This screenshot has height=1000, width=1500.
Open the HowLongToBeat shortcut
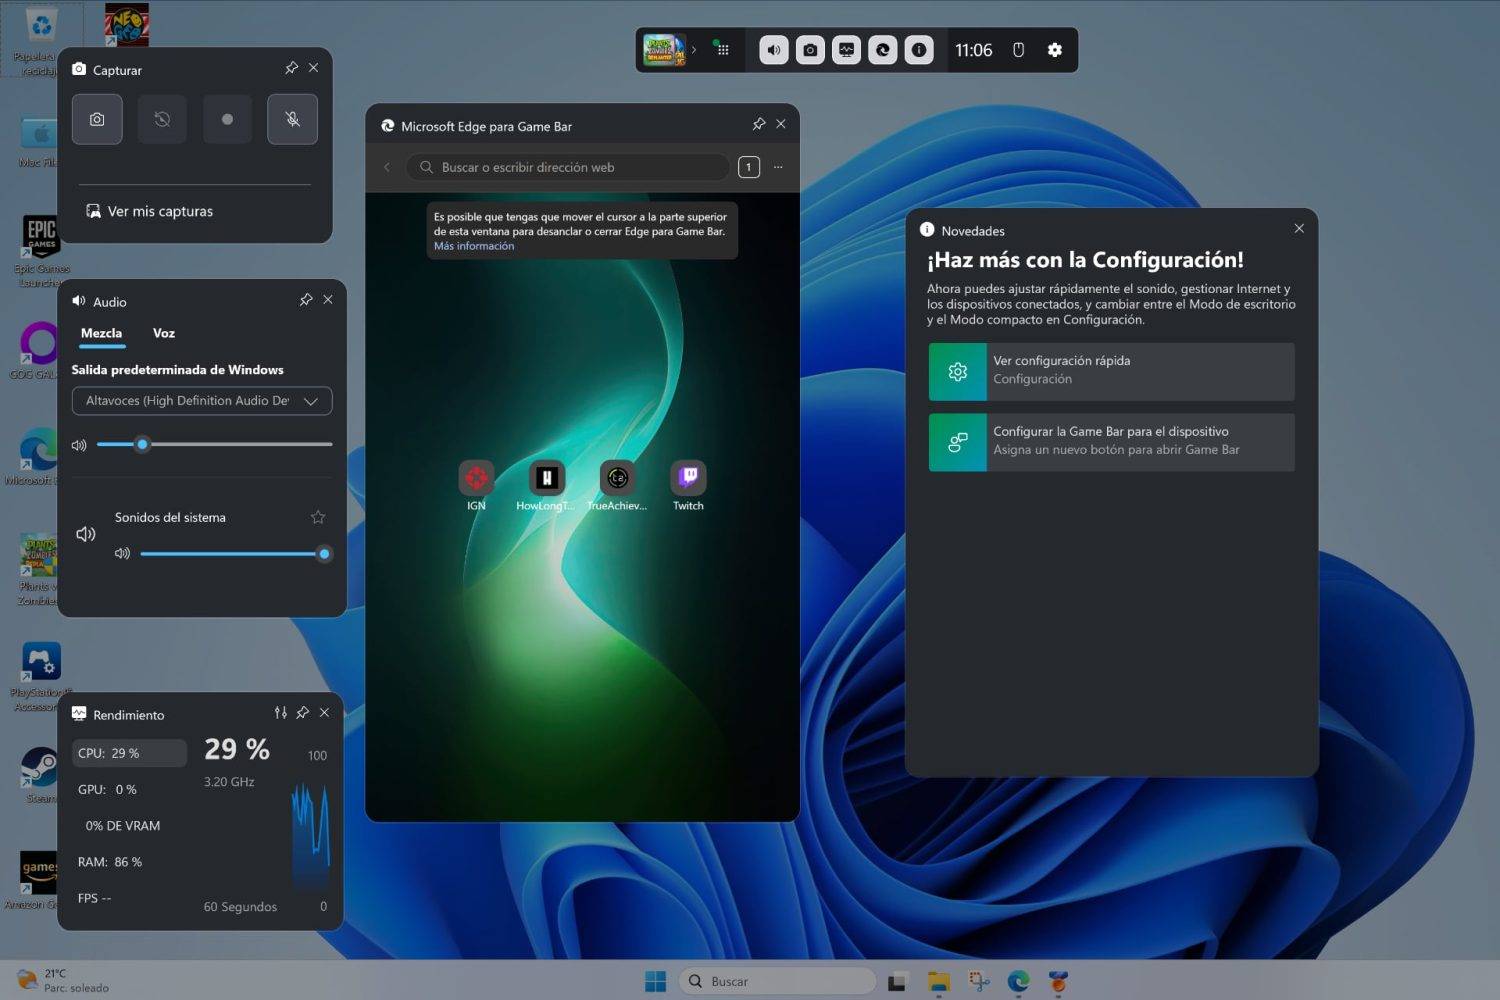point(546,486)
